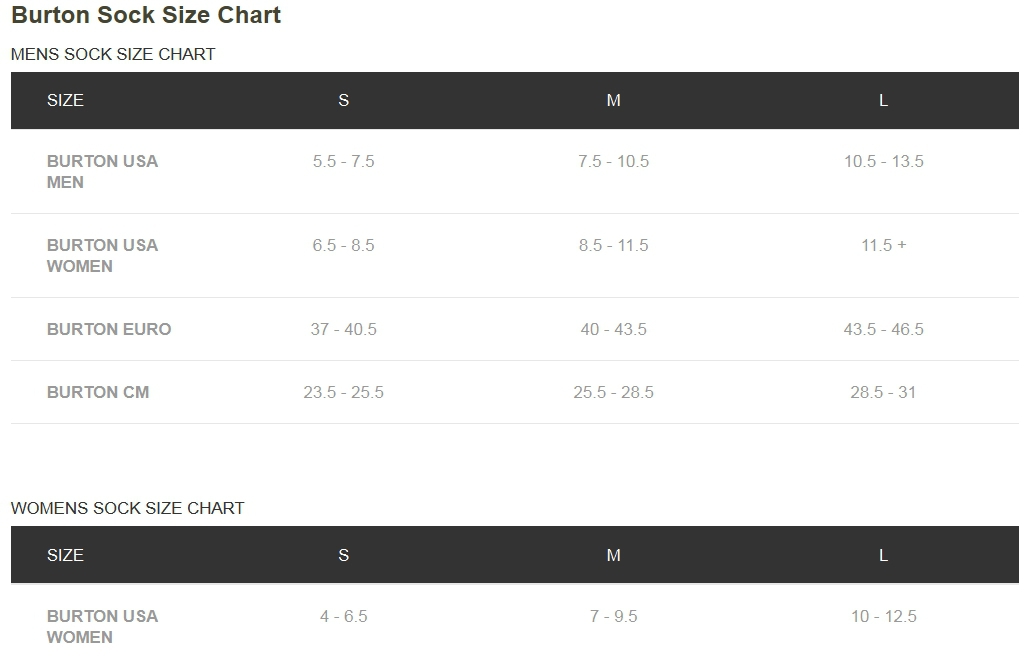Click the L column header in mens chart
The height and width of the screenshot is (658, 1035).
(x=883, y=100)
